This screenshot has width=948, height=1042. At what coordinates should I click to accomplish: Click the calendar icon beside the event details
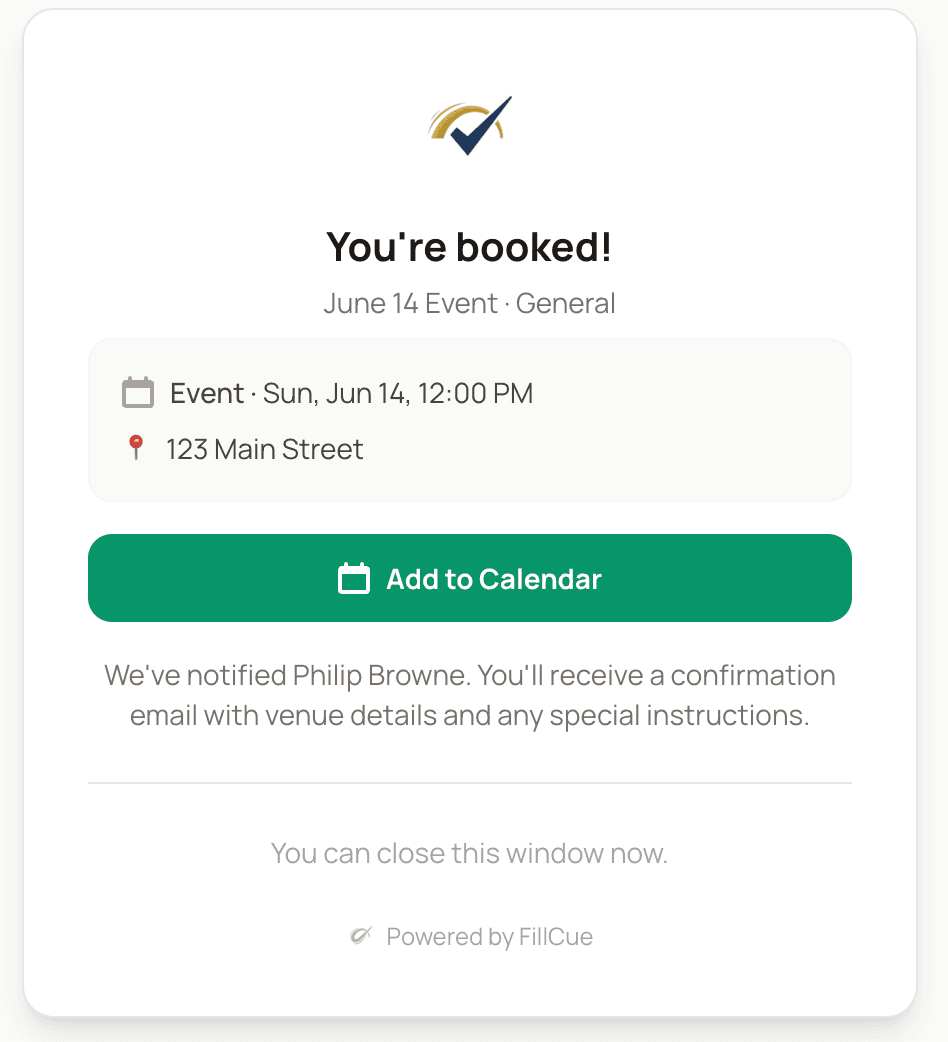coord(139,393)
